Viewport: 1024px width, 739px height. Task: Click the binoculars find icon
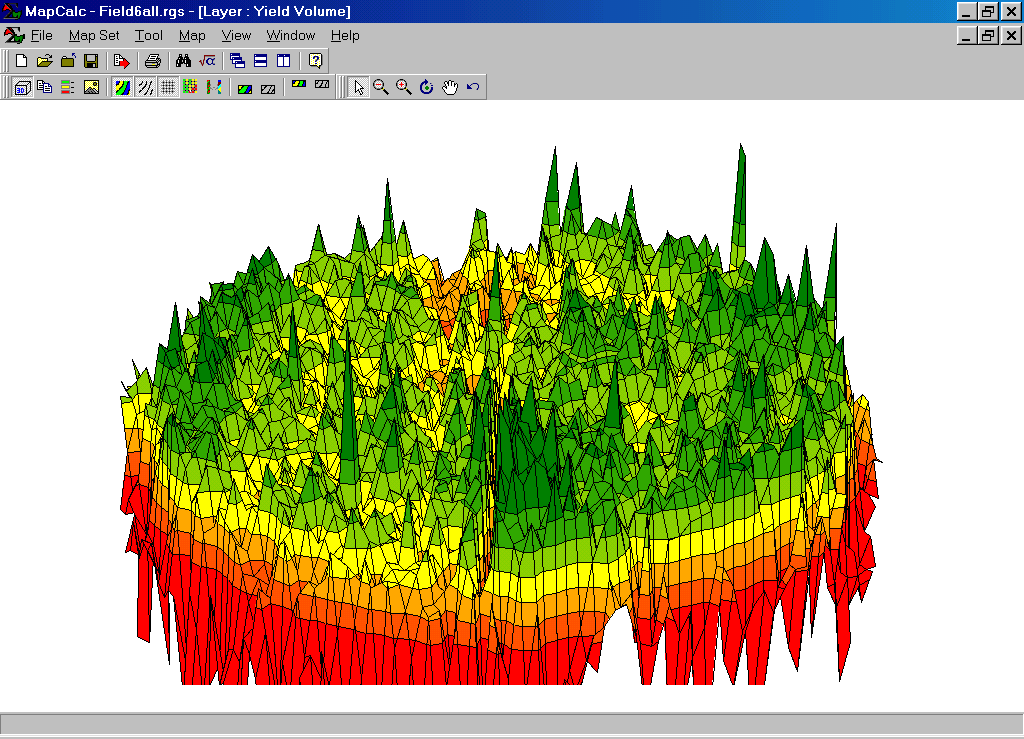(x=183, y=61)
